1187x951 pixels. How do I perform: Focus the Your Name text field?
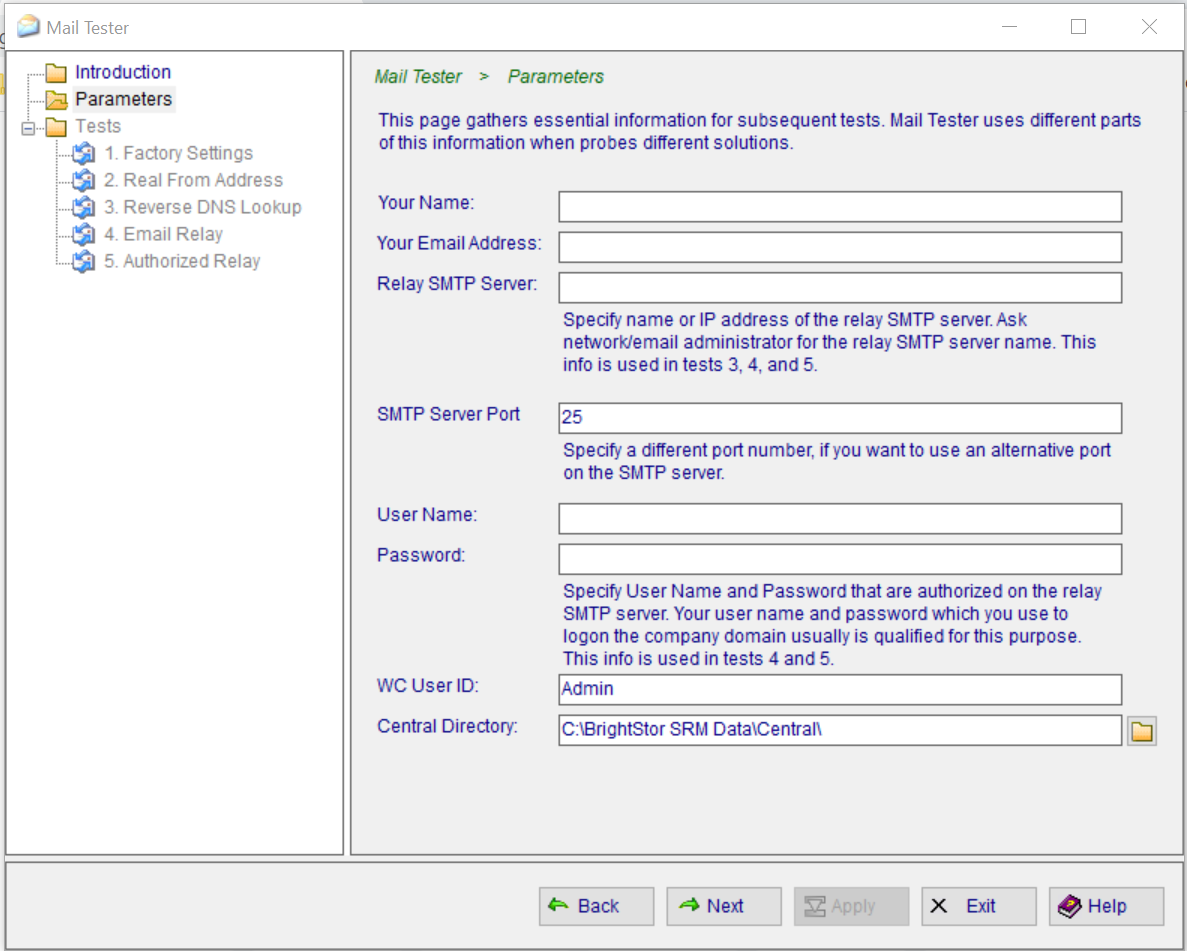[x=840, y=207]
